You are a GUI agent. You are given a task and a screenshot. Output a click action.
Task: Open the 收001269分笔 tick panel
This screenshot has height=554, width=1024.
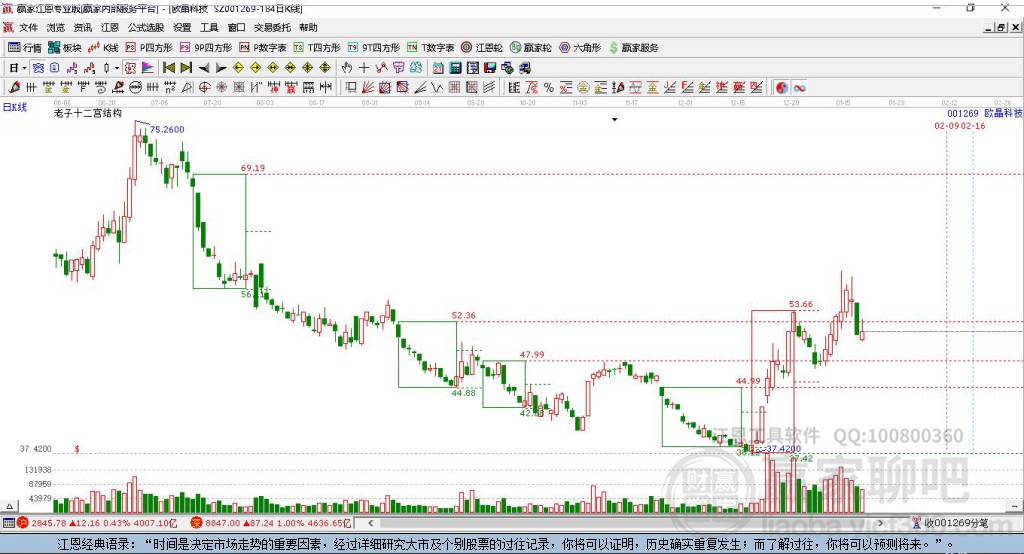point(951,523)
